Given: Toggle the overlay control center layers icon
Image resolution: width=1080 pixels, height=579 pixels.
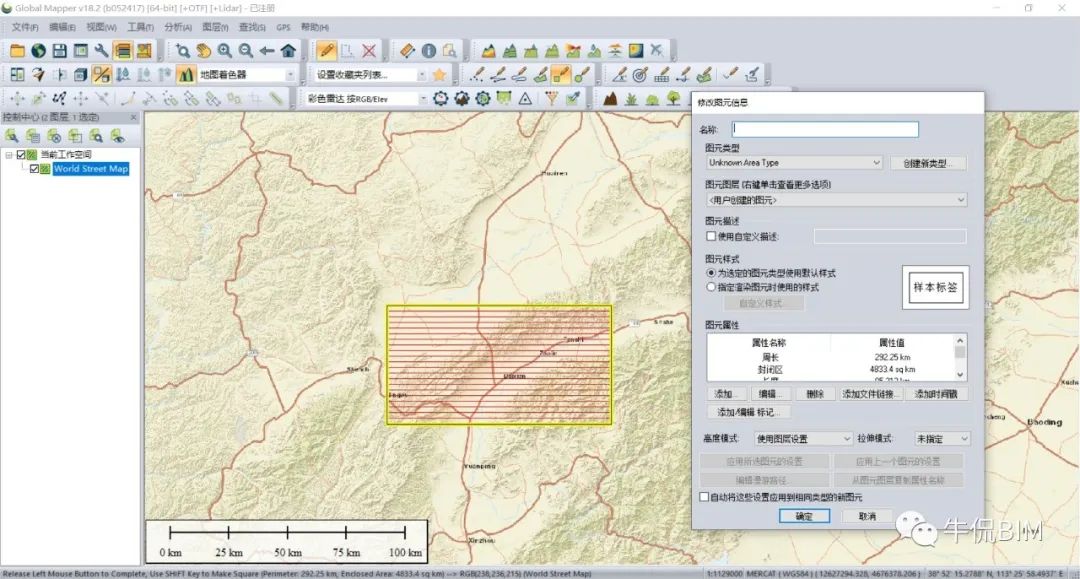Looking at the screenshot, I should pos(123,50).
